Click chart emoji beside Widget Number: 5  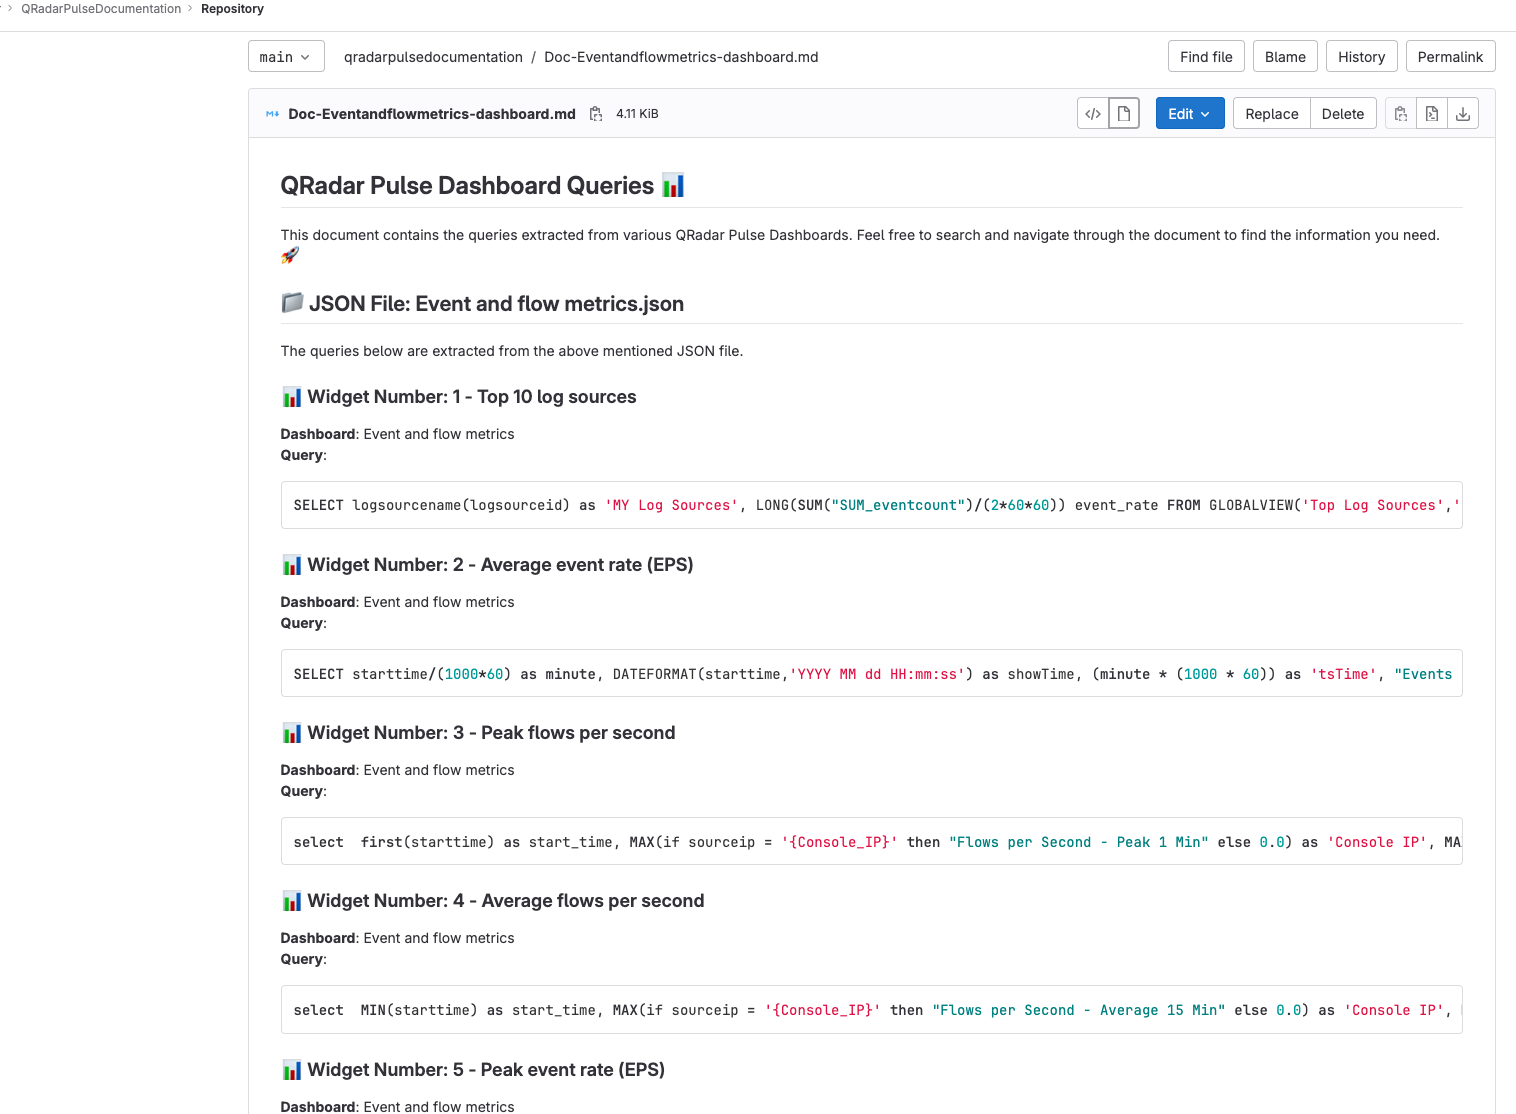pyautogui.click(x=292, y=1070)
